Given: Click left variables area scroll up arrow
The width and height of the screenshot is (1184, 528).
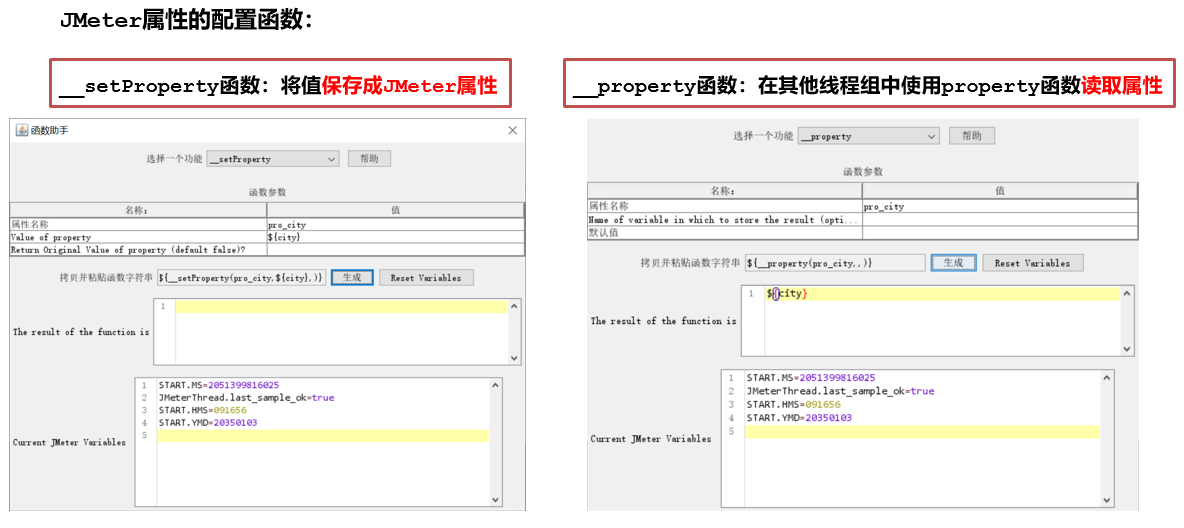Looking at the screenshot, I should point(496,385).
